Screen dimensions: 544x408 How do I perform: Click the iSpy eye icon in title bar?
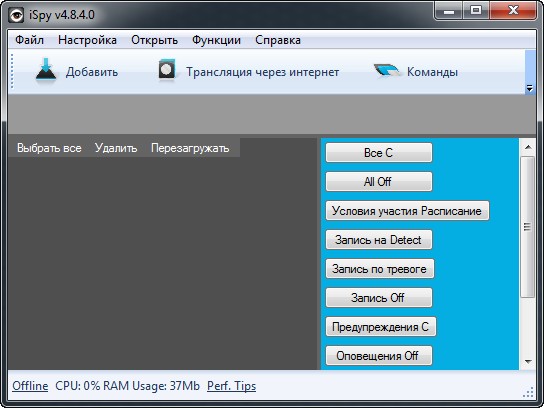click(16, 15)
